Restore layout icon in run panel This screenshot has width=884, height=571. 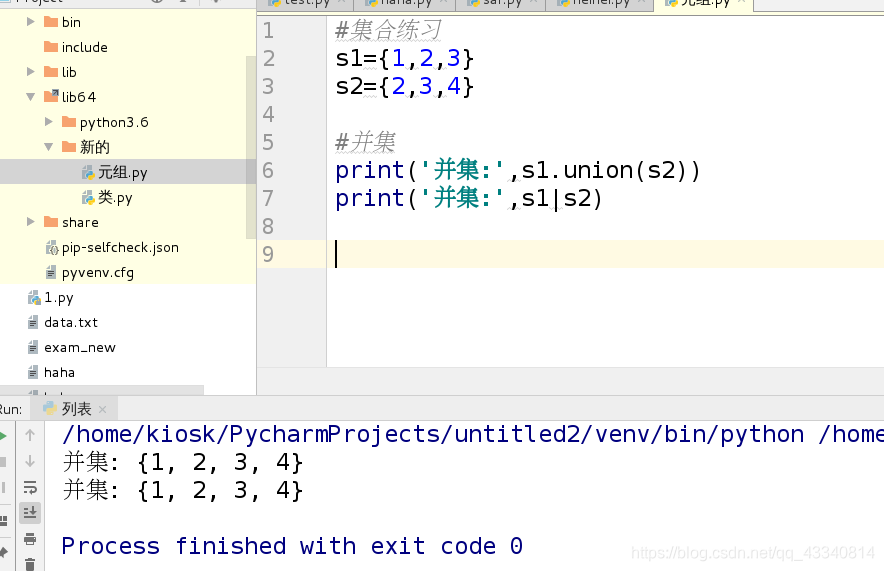(3, 521)
